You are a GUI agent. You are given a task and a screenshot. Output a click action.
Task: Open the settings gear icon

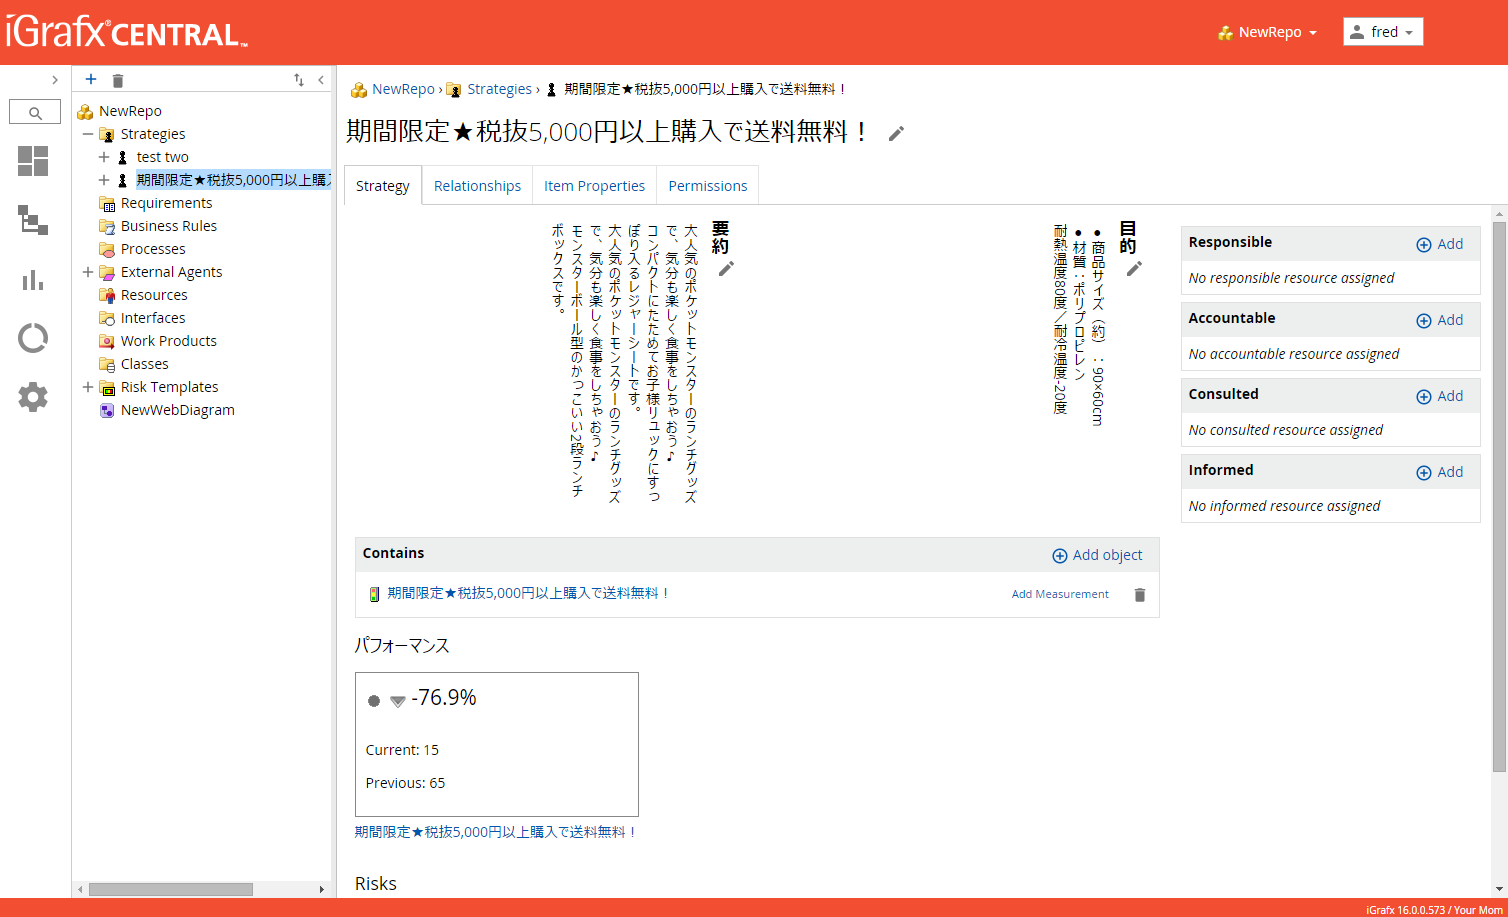pos(33,396)
